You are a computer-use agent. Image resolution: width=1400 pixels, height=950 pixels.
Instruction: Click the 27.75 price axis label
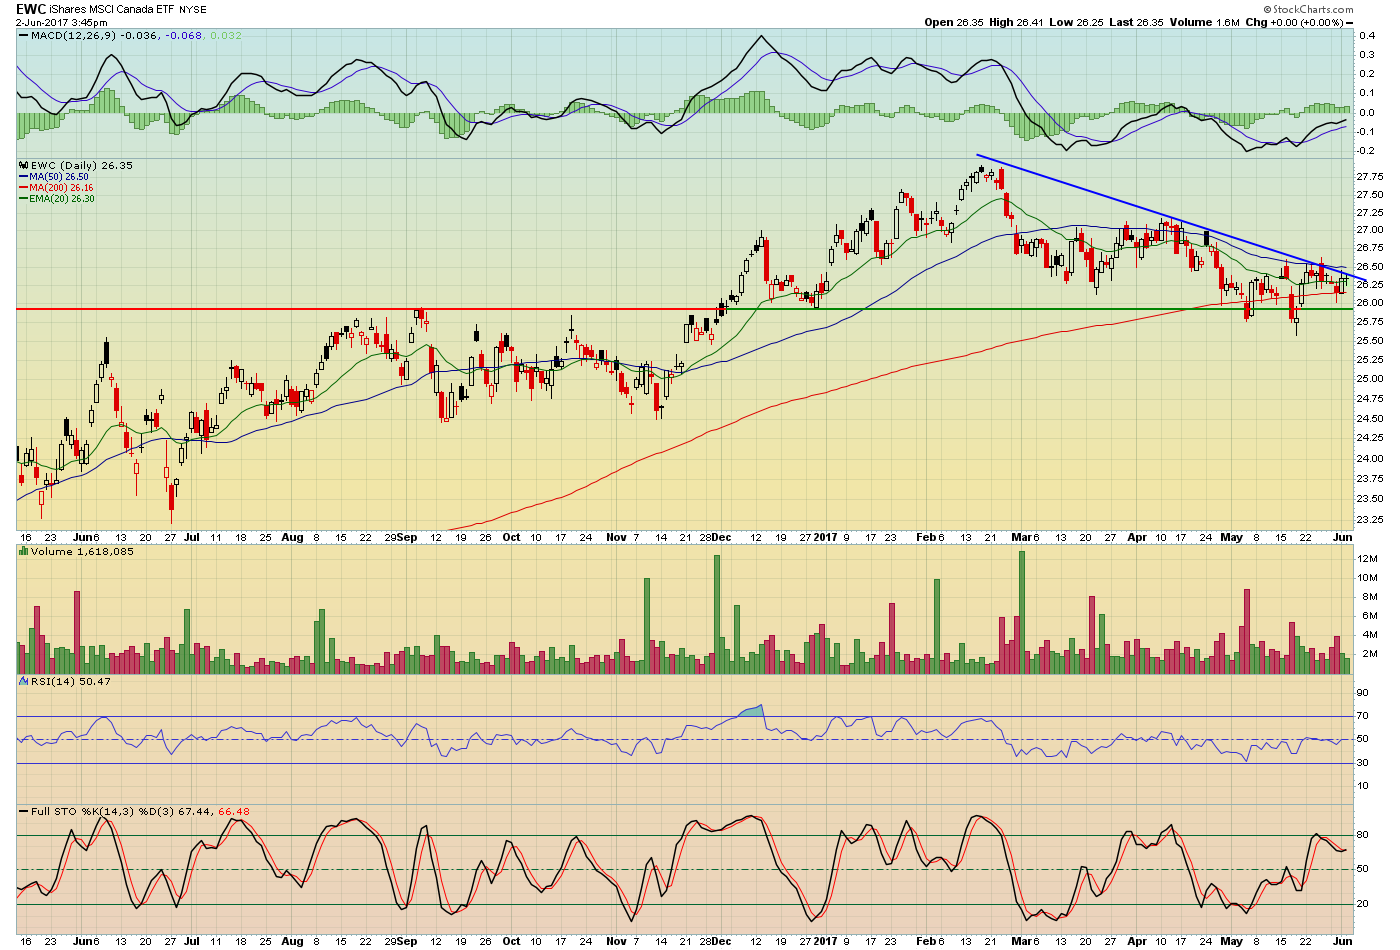point(1369,177)
